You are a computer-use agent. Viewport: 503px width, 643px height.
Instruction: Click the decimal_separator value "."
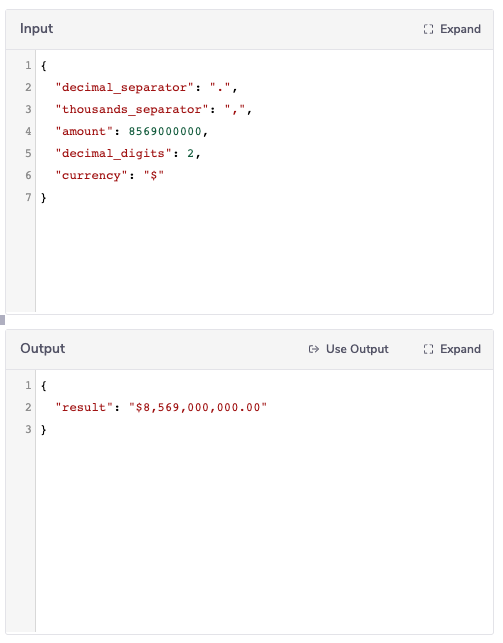click(x=220, y=87)
